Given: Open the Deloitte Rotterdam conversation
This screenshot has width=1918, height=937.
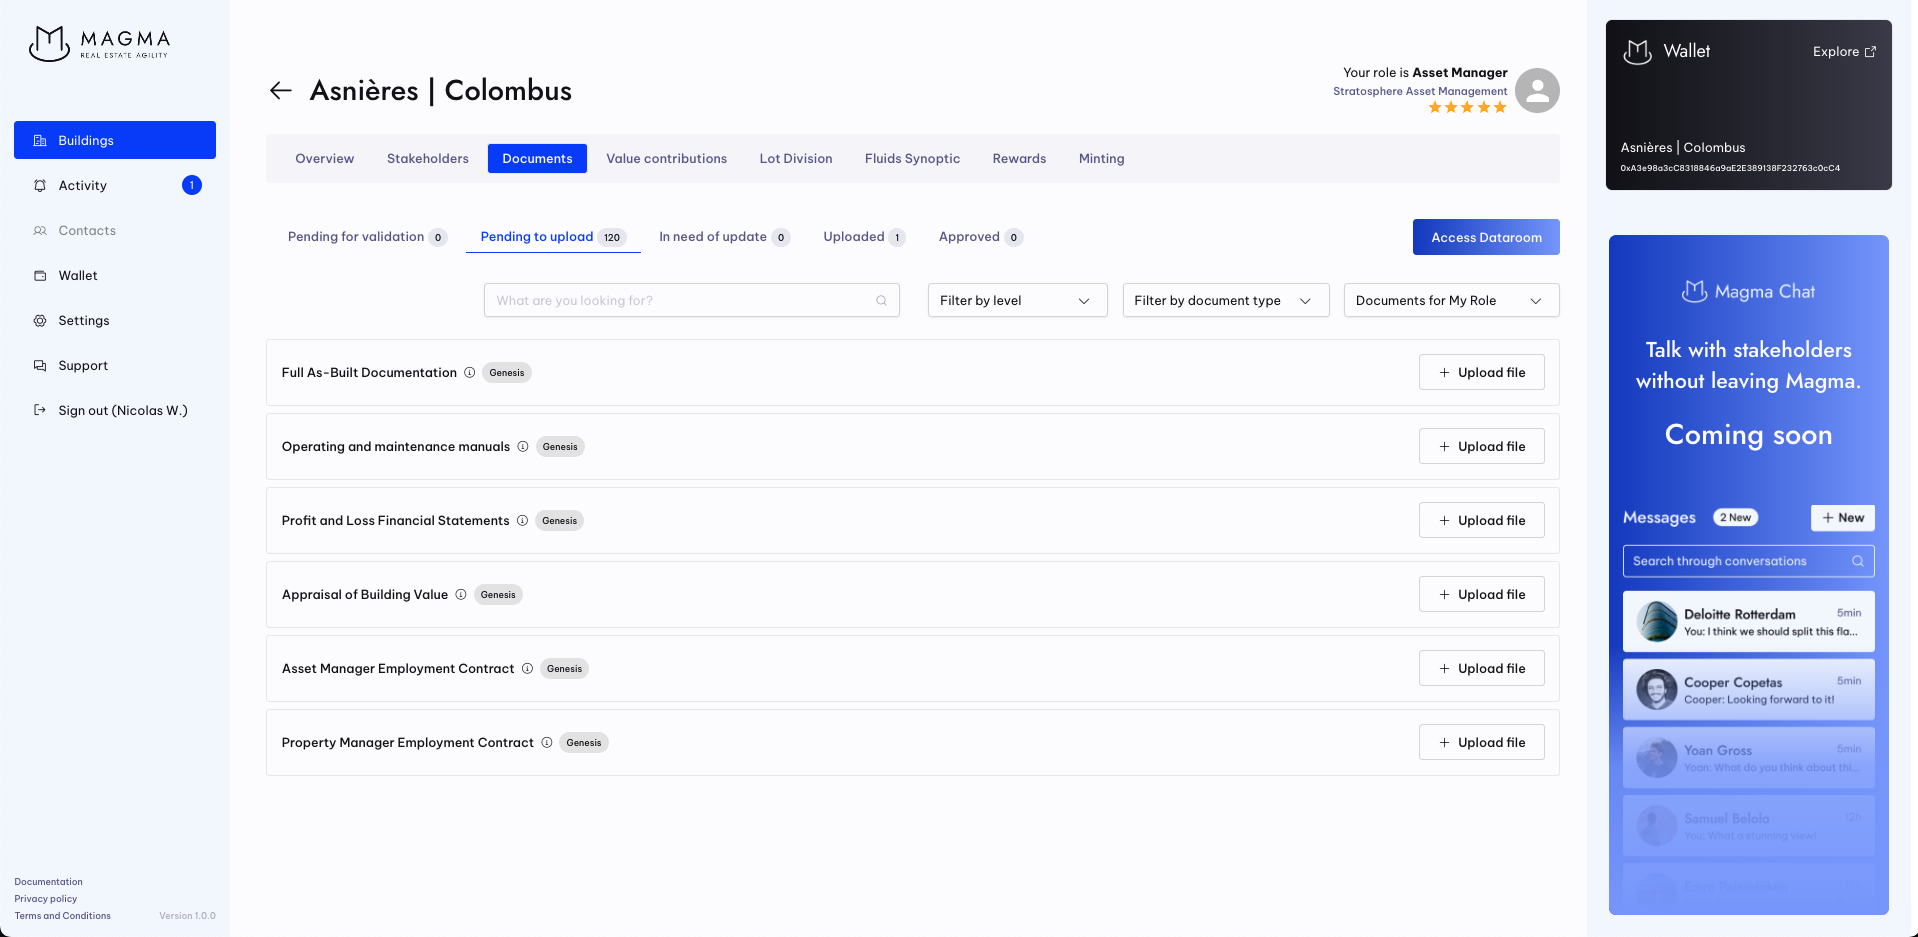Looking at the screenshot, I should [x=1747, y=622].
